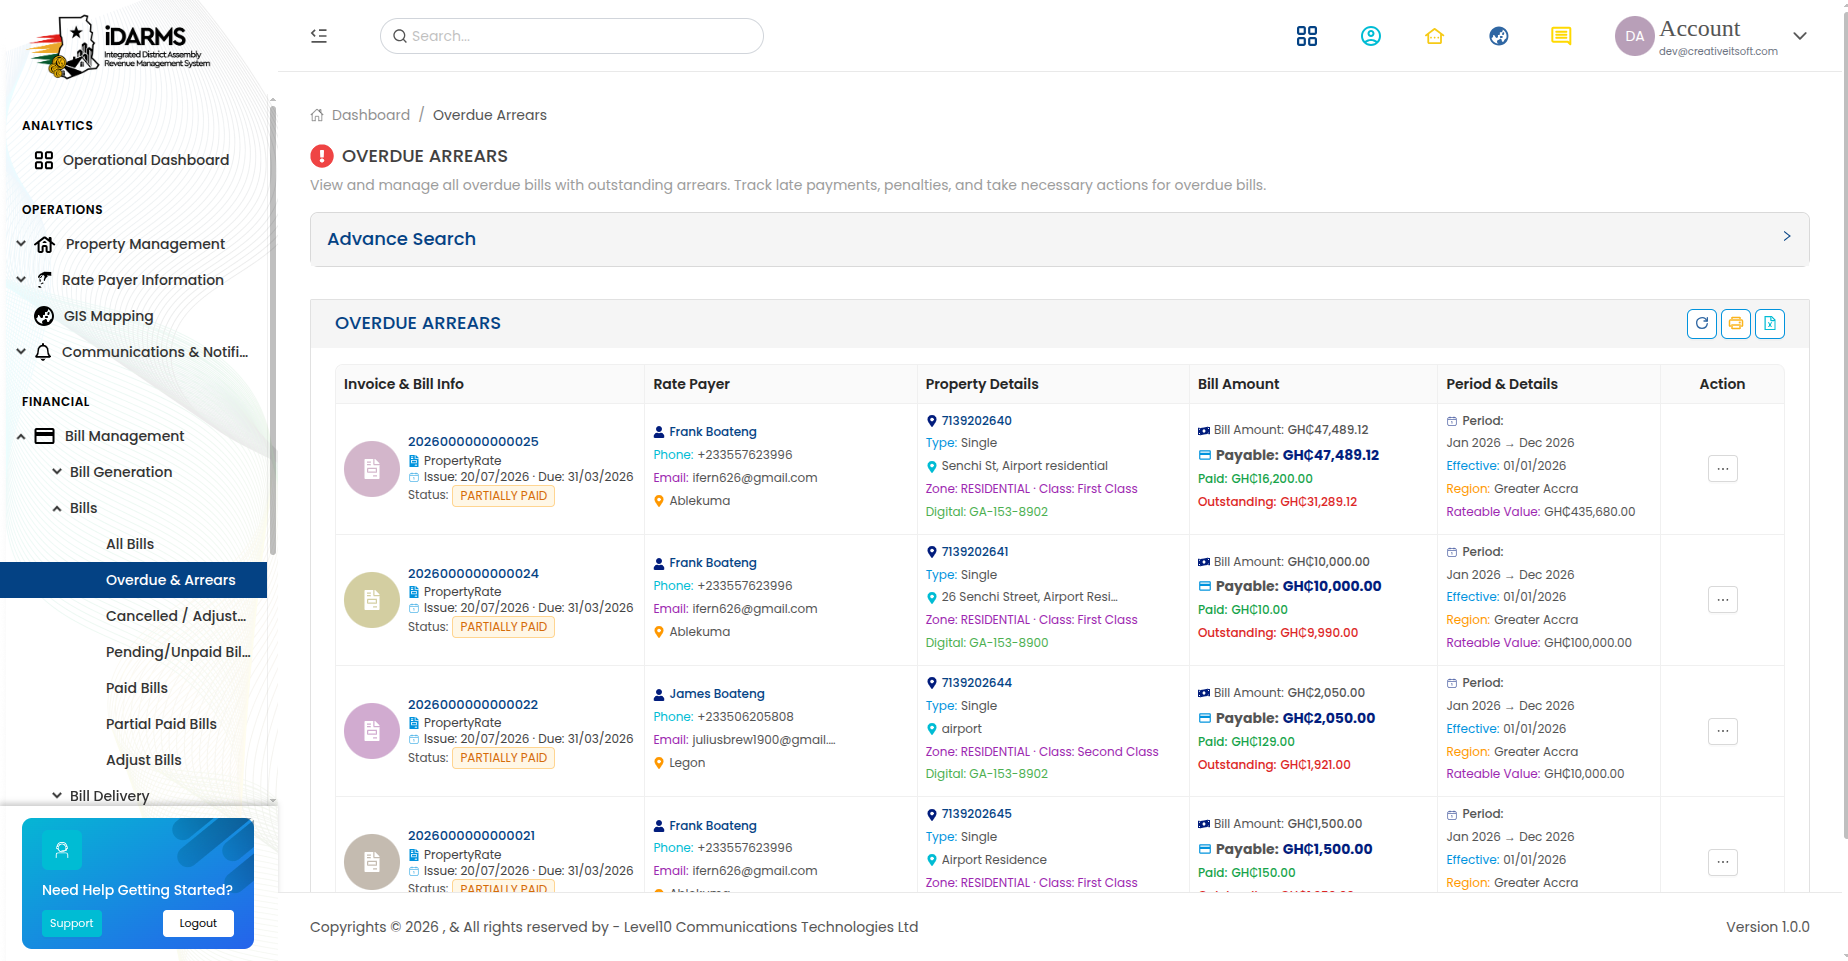Go to All Bills
This screenshot has width=1848, height=961.
(x=130, y=544)
